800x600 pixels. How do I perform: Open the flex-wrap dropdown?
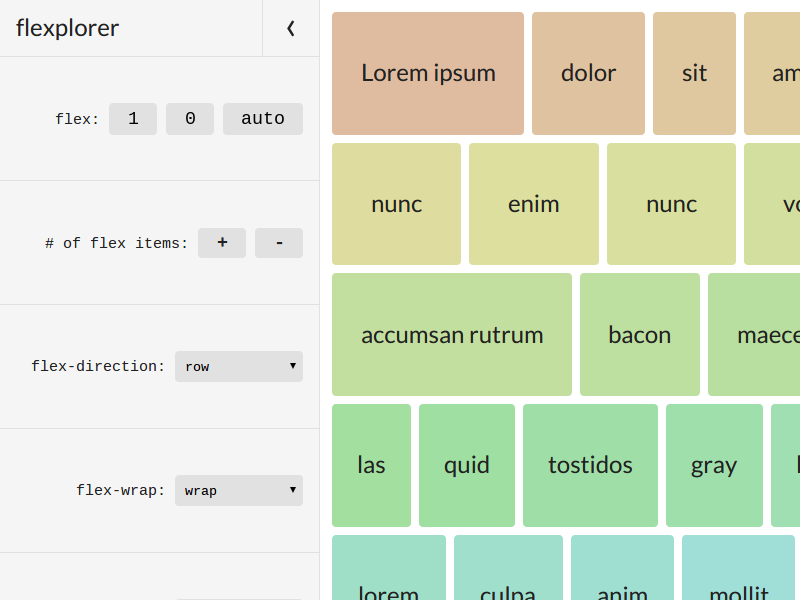pos(238,490)
